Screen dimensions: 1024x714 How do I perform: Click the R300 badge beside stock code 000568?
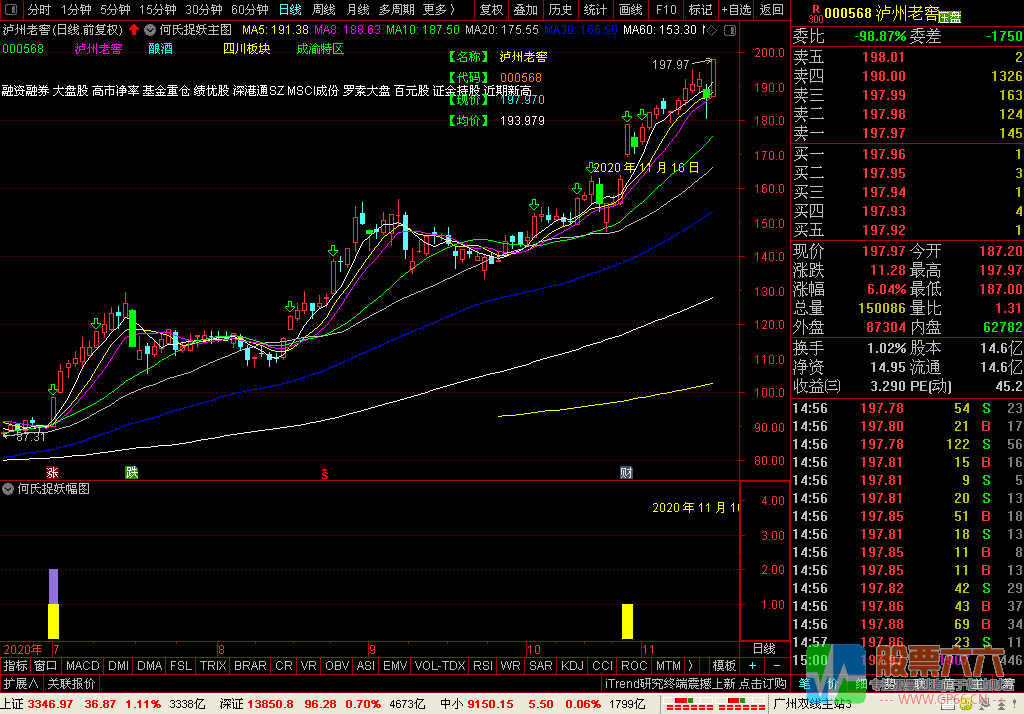click(x=814, y=14)
